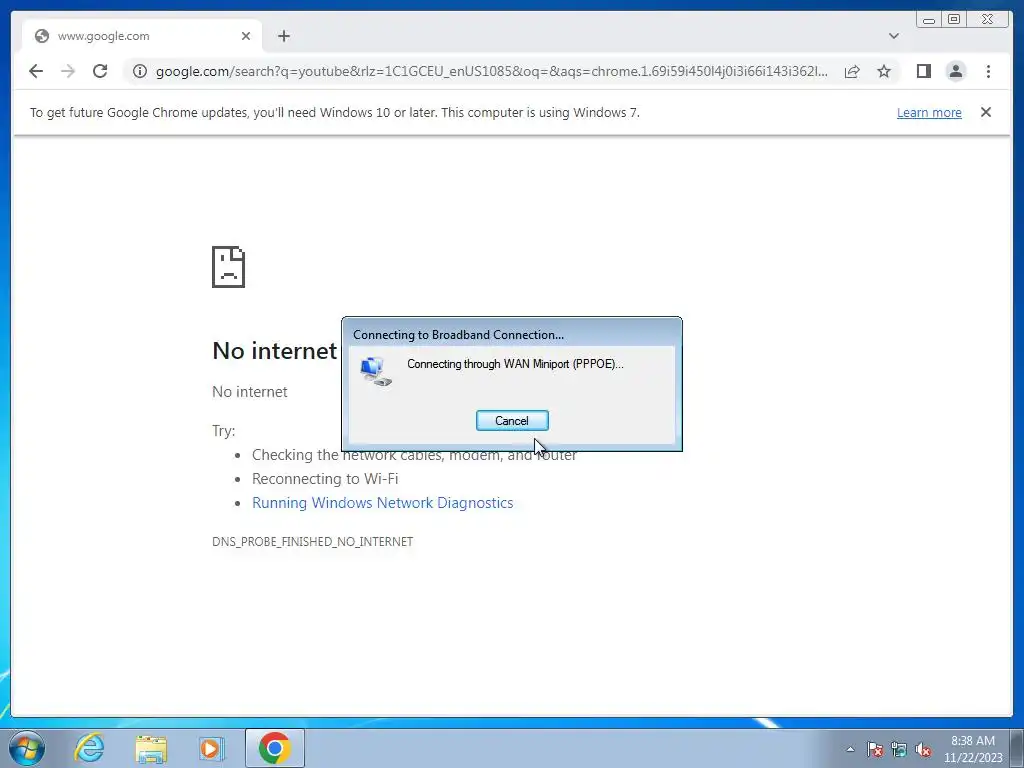Expand the tab search dropdown arrow
This screenshot has width=1024, height=768.
tap(893, 36)
